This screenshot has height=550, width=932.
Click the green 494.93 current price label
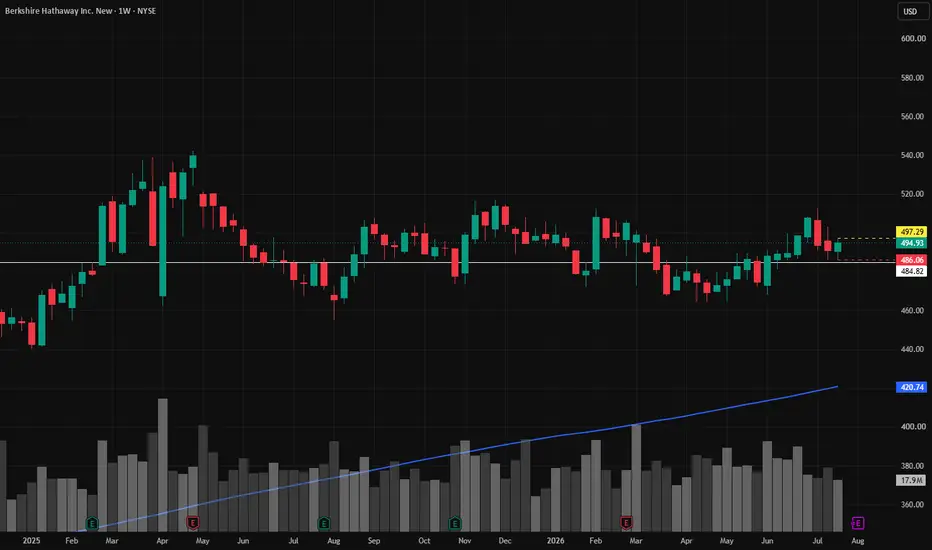tap(911, 243)
